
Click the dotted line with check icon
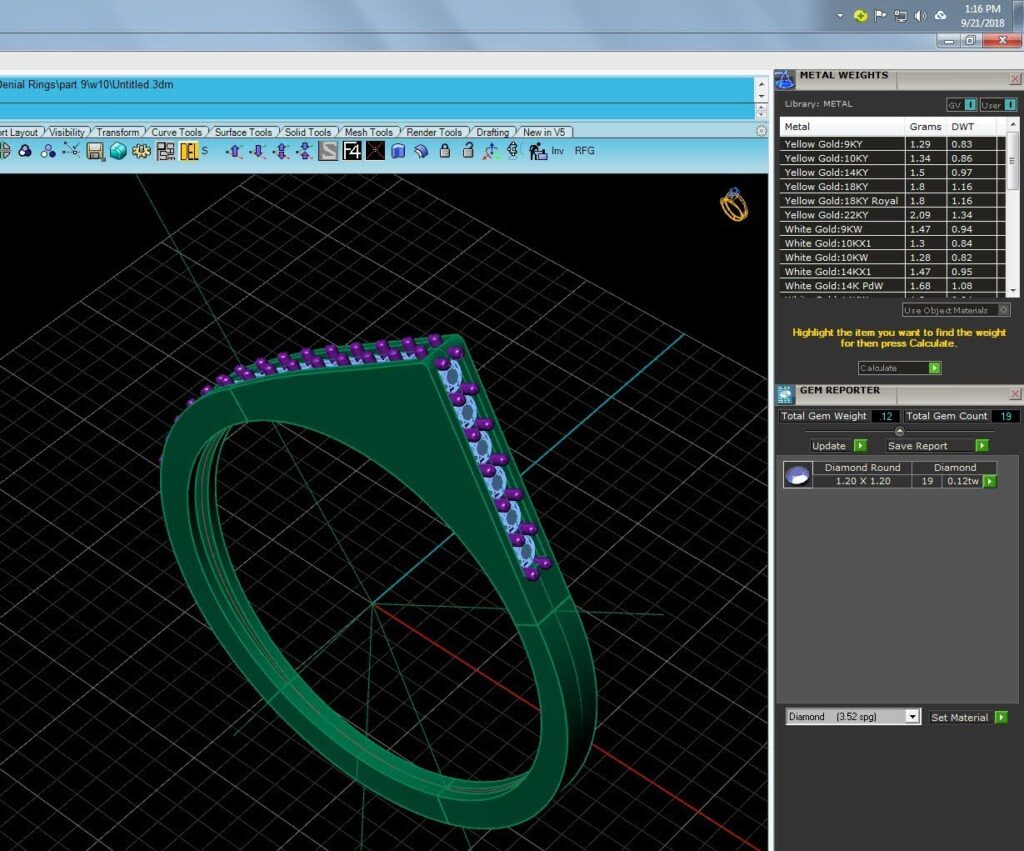[x=71, y=151]
